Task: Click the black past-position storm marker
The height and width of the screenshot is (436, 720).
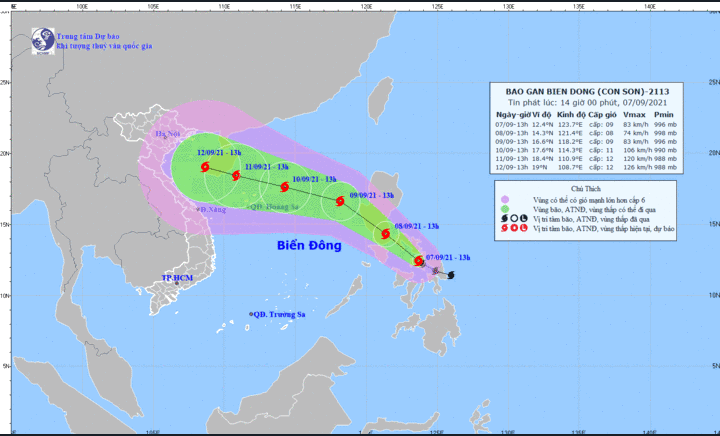Action: (x=451, y=274)
